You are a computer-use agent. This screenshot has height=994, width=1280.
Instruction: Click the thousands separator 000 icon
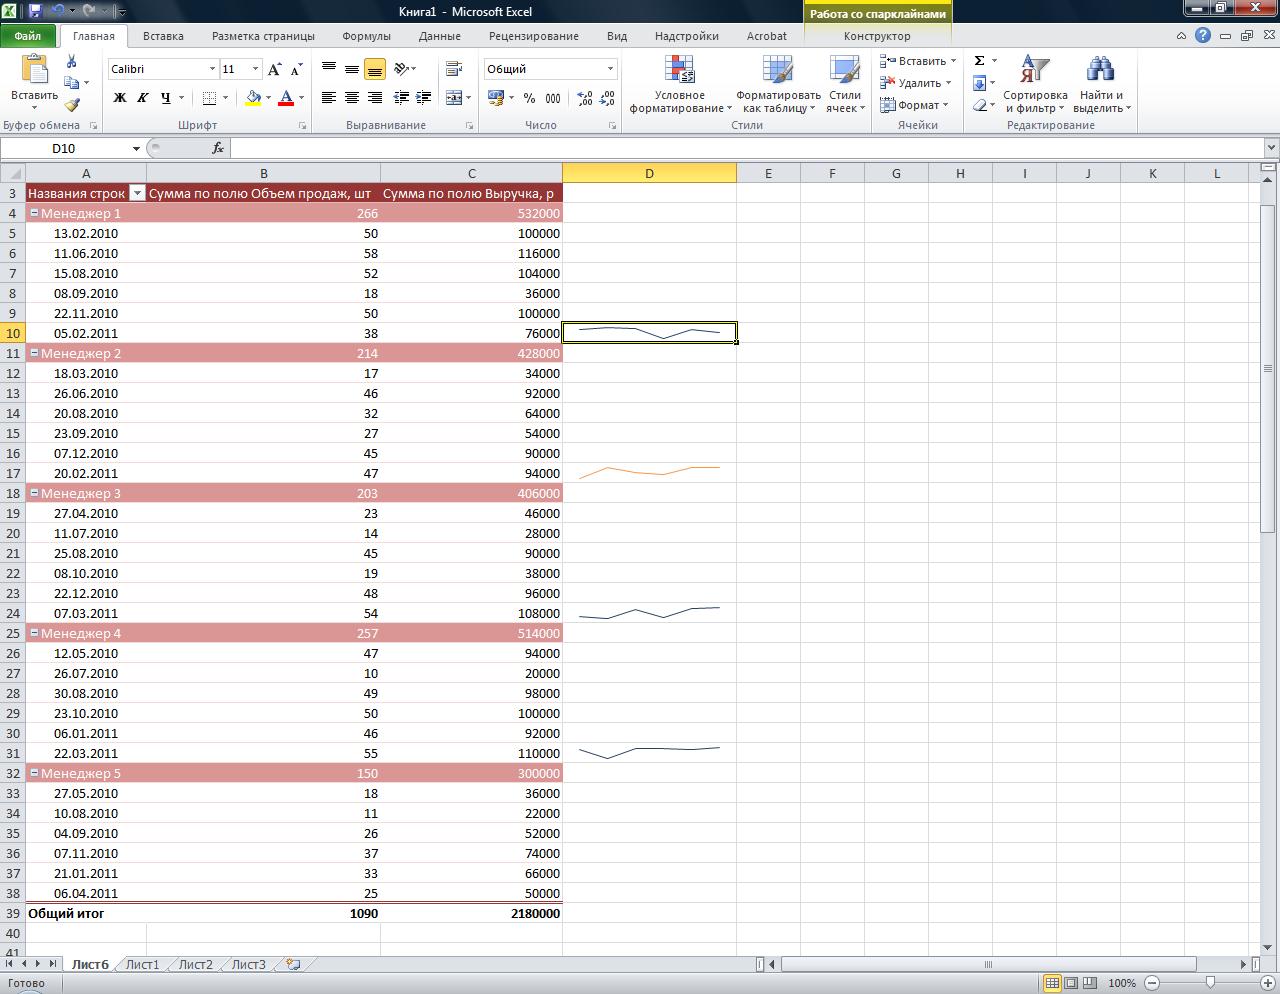pyautogui.click(x=553, y=98)
